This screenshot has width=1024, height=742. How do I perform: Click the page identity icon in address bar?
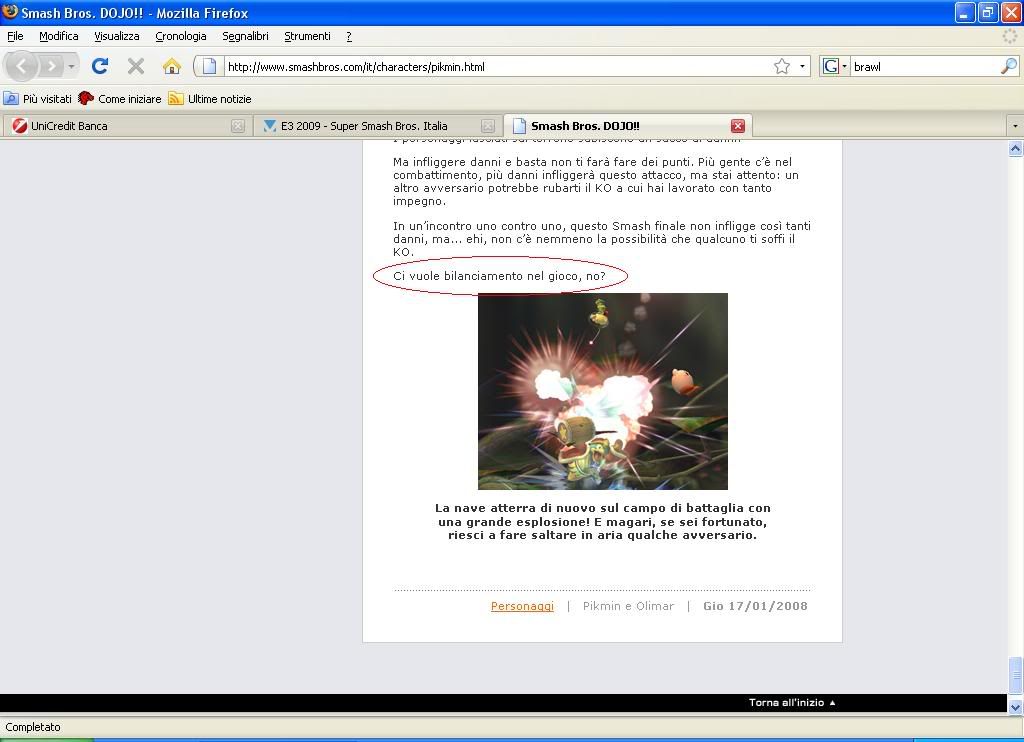pos(209,66)
